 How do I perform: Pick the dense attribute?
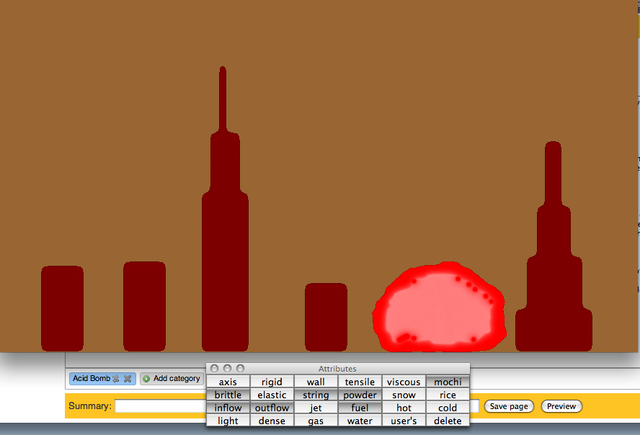[x=272, y=421]
